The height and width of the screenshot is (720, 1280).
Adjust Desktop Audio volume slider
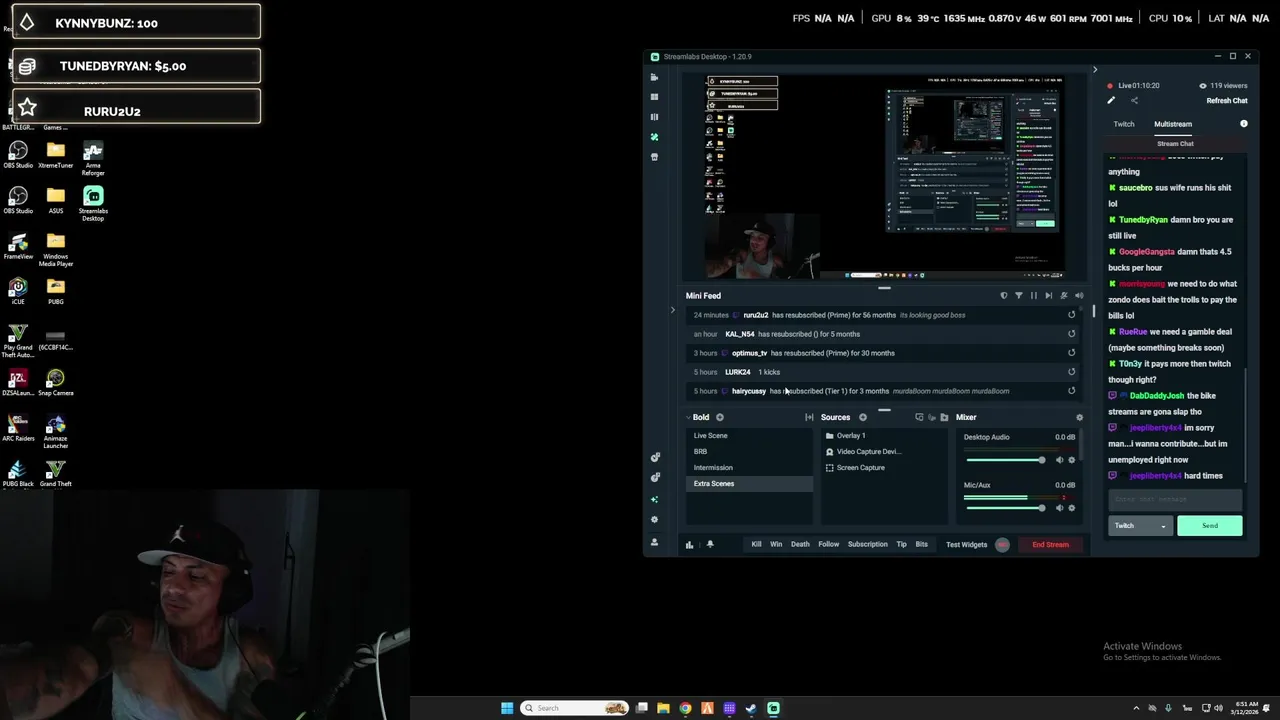(1006, 460)
